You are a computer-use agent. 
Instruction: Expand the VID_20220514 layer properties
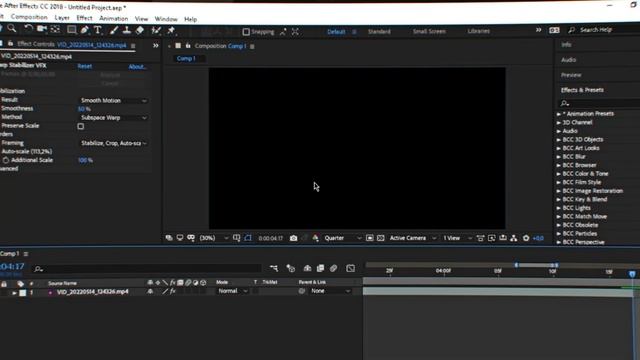coord(14,293)
